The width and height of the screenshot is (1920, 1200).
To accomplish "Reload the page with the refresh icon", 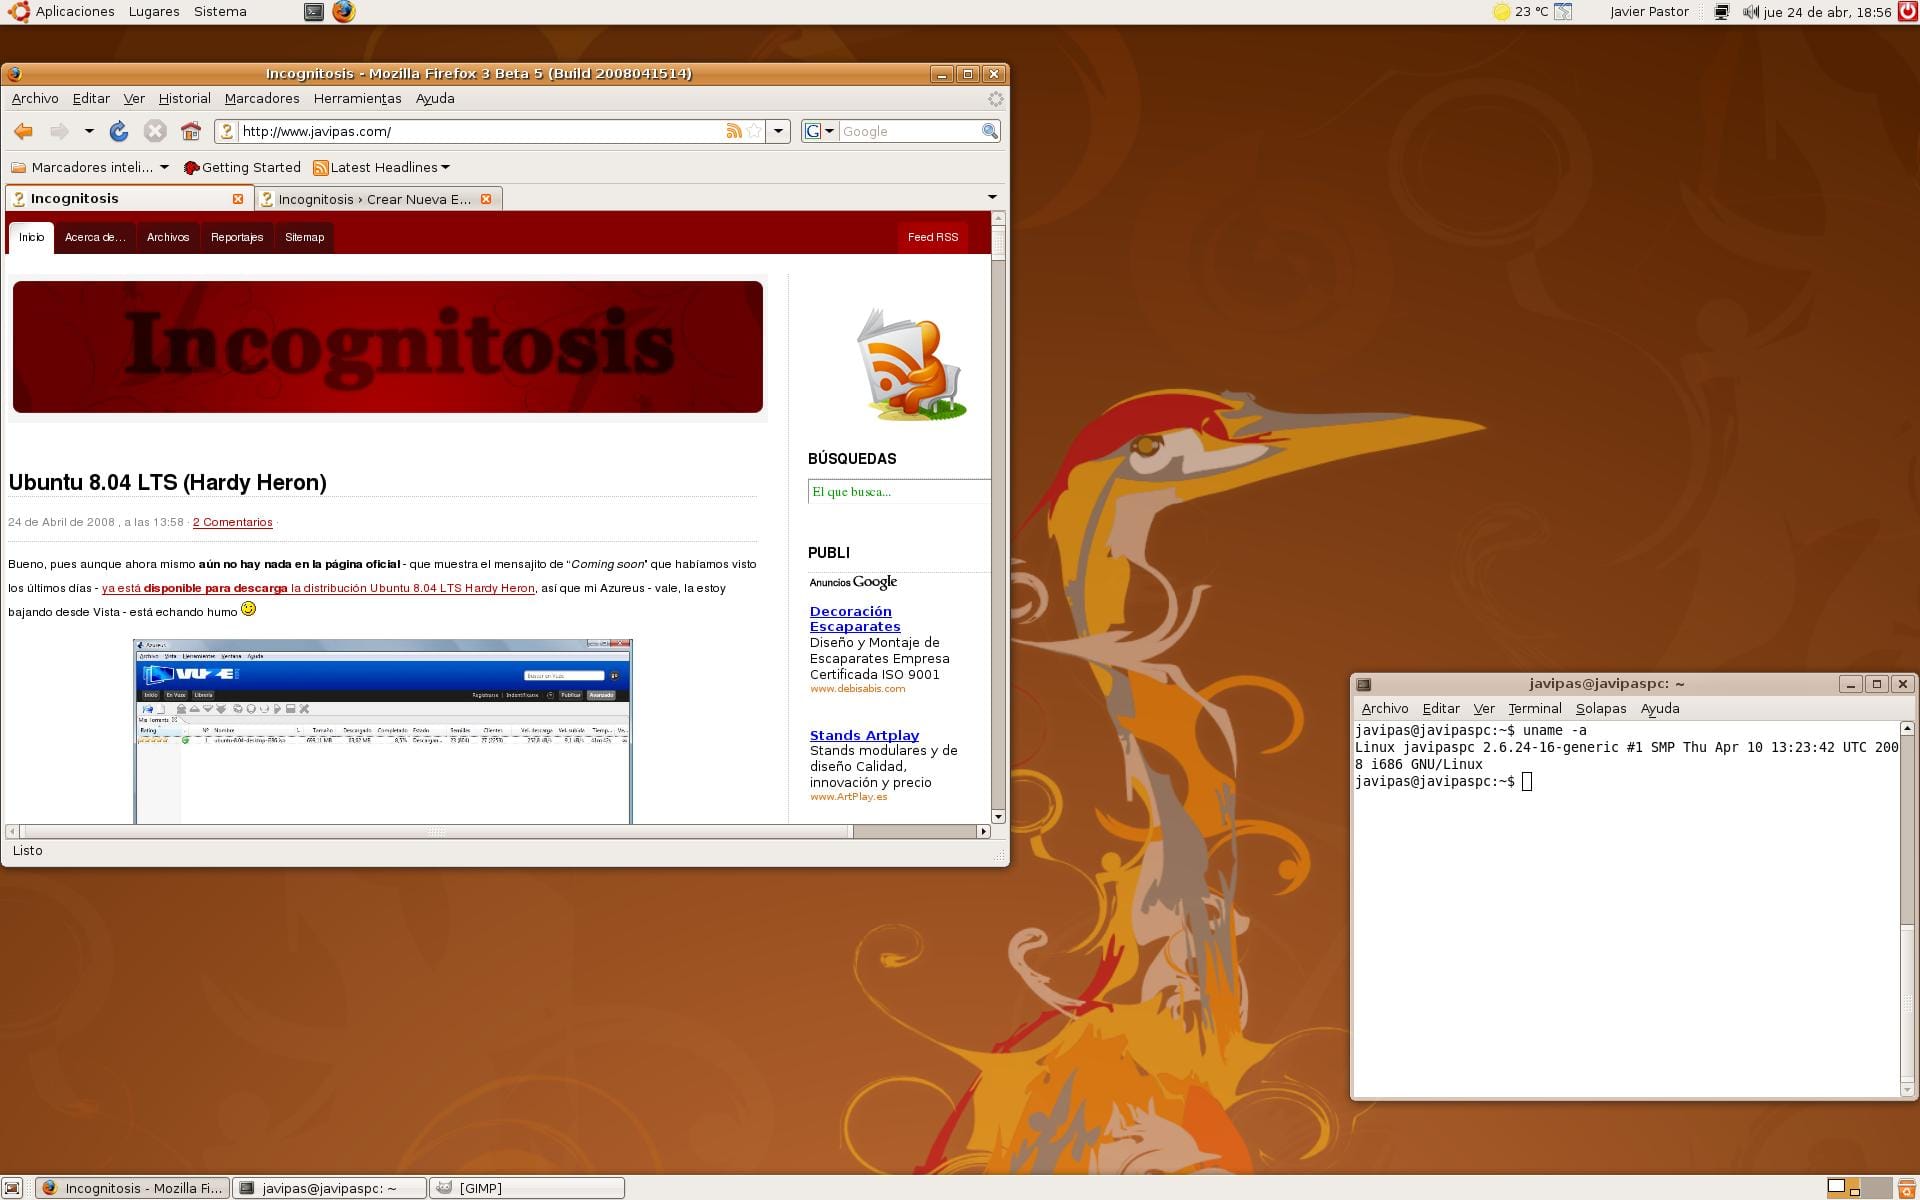I will click(x=119, y=131).
